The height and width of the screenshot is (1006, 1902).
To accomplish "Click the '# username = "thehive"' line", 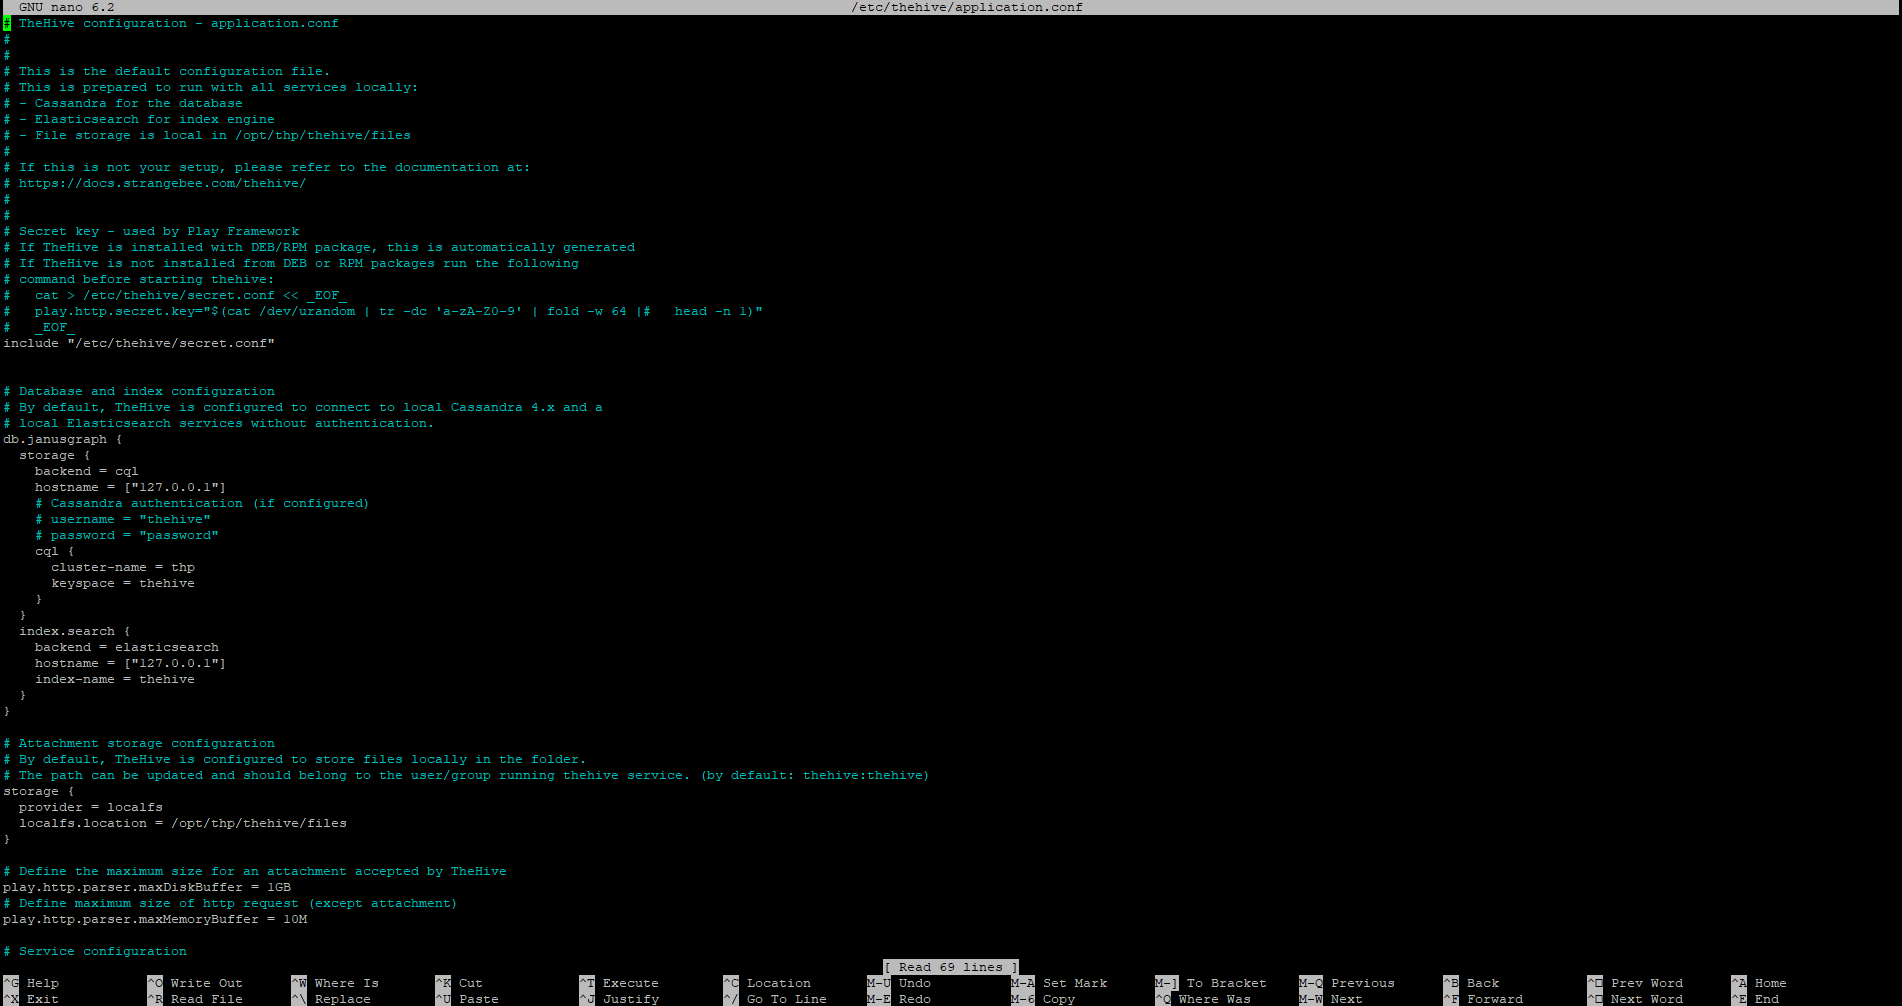I will click(x=123, y=519).
